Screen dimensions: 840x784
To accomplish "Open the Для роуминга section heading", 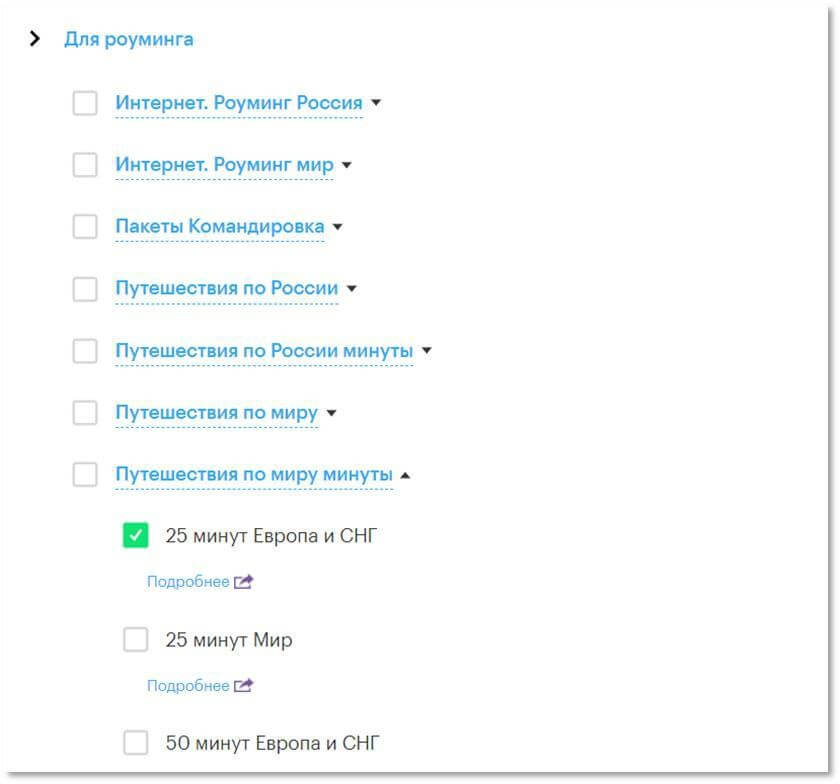I will 129,39.
